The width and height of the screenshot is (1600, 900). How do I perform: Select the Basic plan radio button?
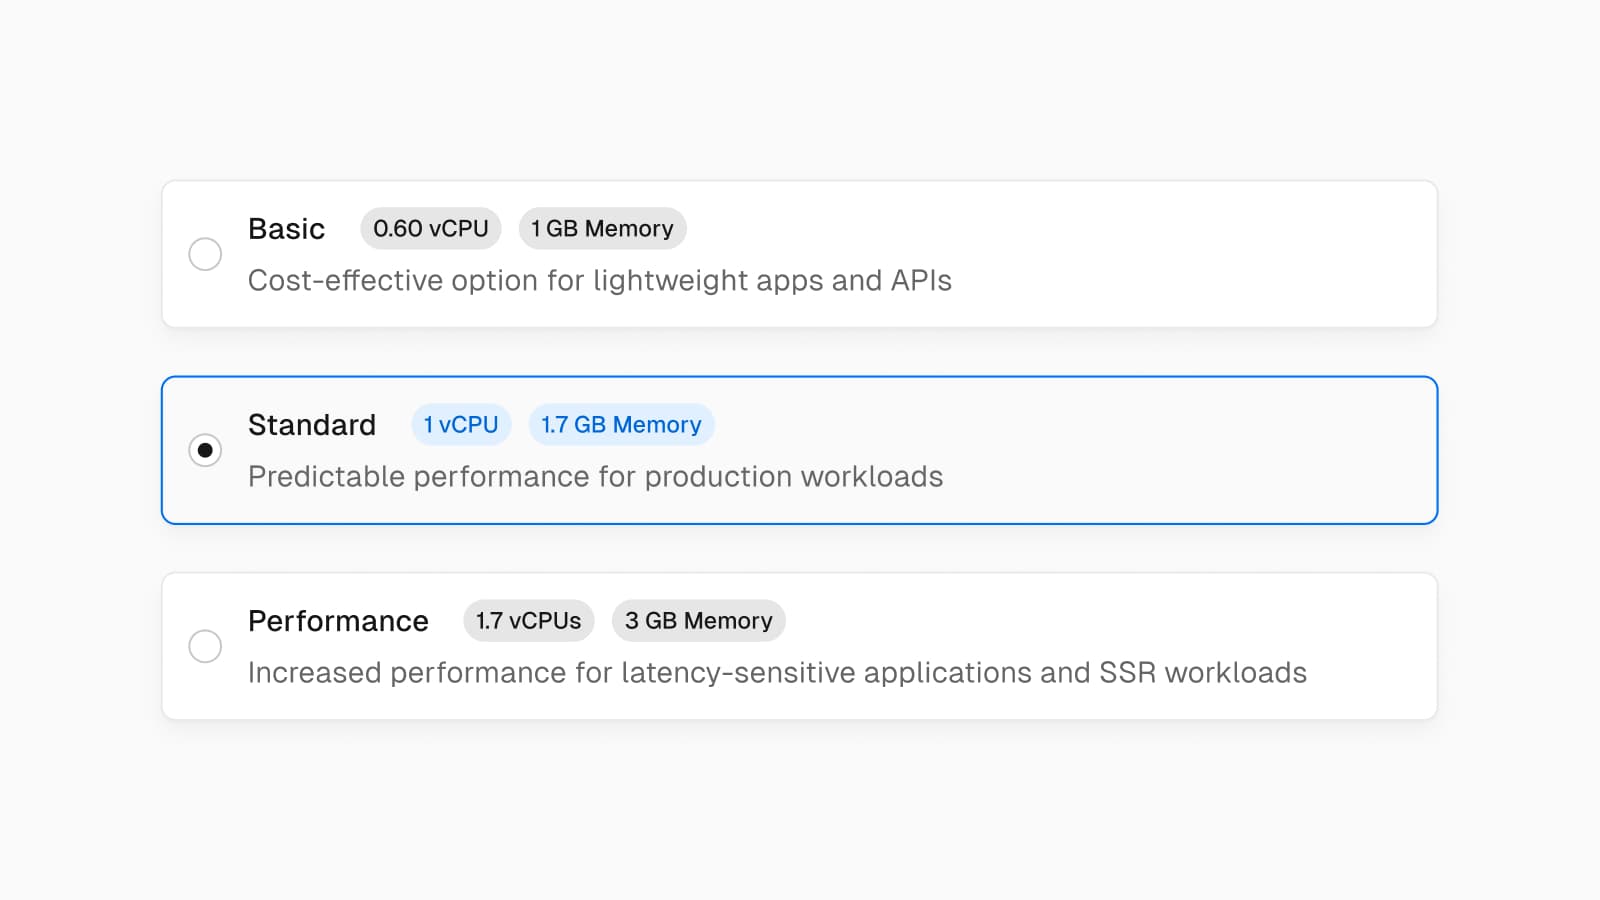pyautogui.click(x=205, y=254)
